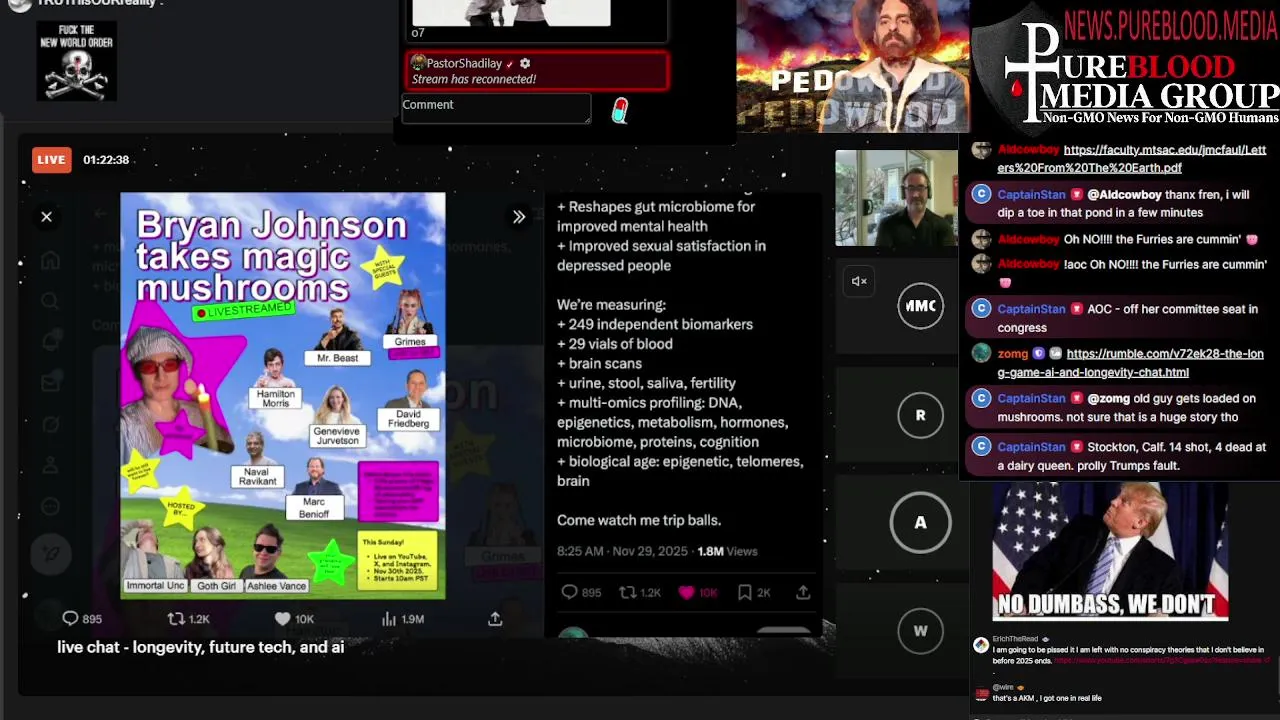1280x720 pixels.
Task: Reply using the 895 comment icon below poster
Action: click(x=82, y=619)
